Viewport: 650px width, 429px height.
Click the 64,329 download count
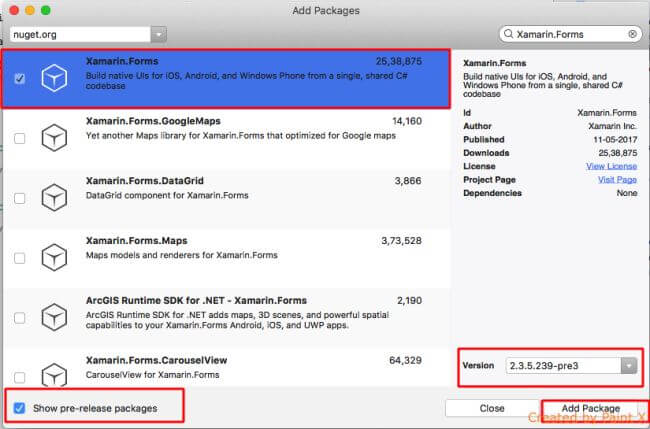point(405,360)
